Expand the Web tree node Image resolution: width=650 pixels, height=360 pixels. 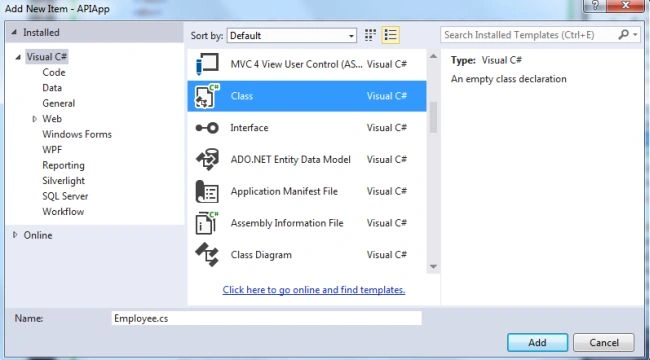pos(34,119)
